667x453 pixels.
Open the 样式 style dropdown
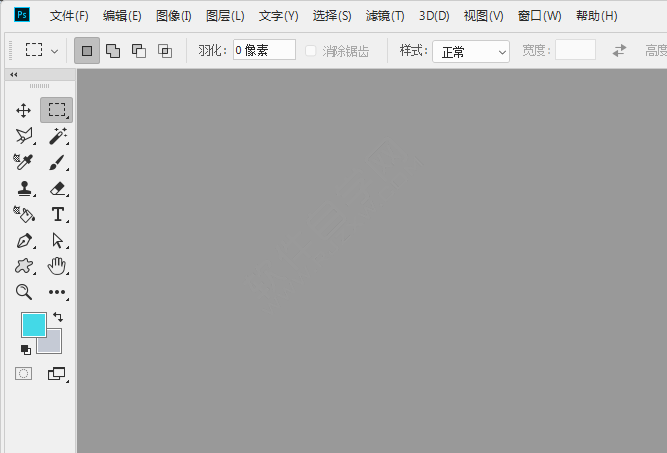[x=470, y=51]
